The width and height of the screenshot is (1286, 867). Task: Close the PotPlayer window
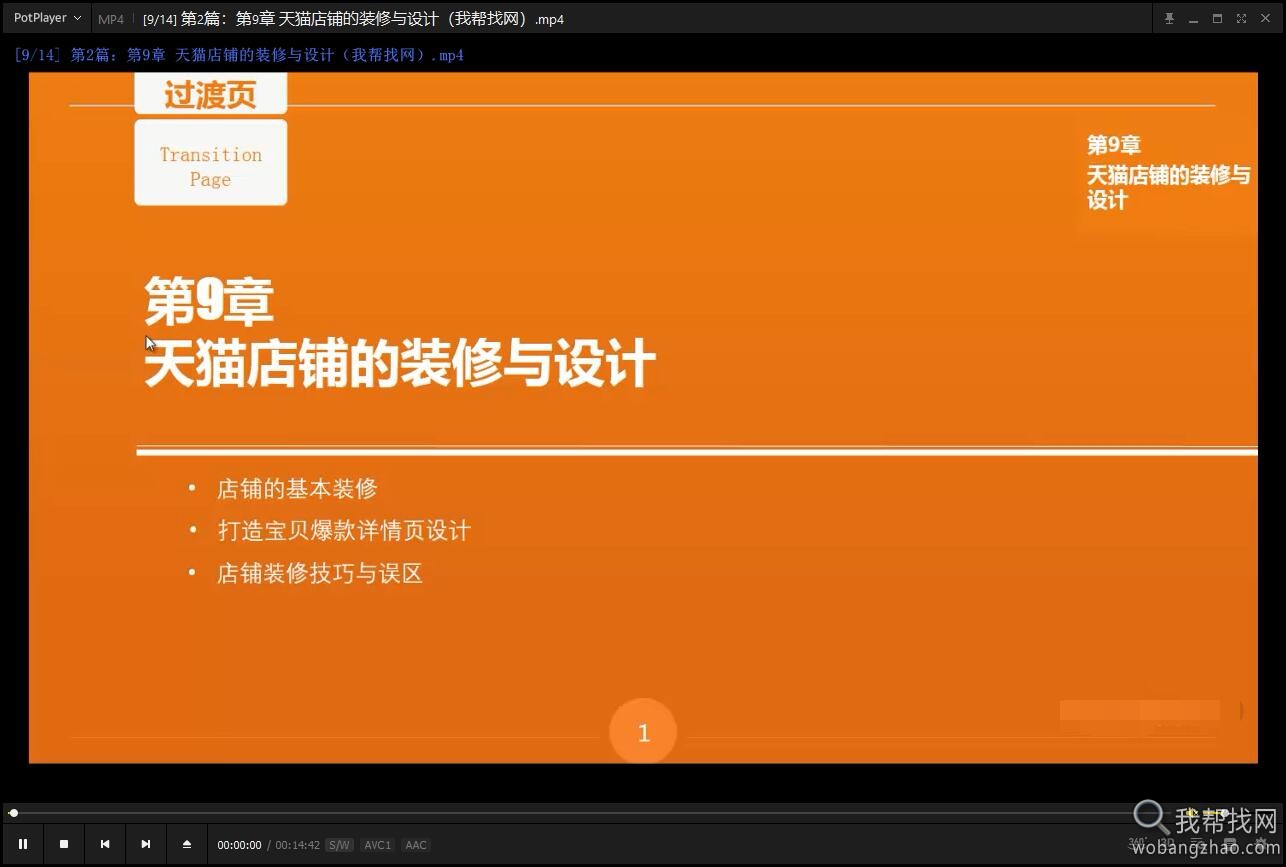[x=1265, y=19]
